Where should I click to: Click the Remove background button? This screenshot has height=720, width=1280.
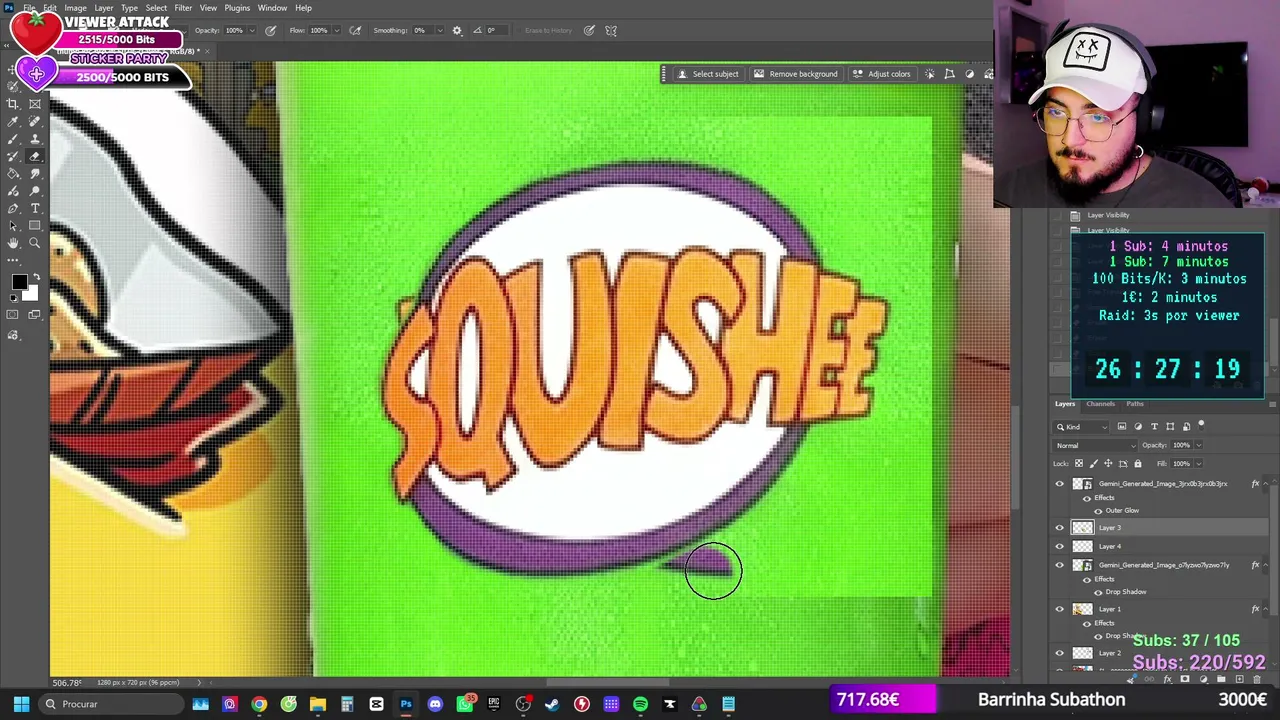(796, 74)
